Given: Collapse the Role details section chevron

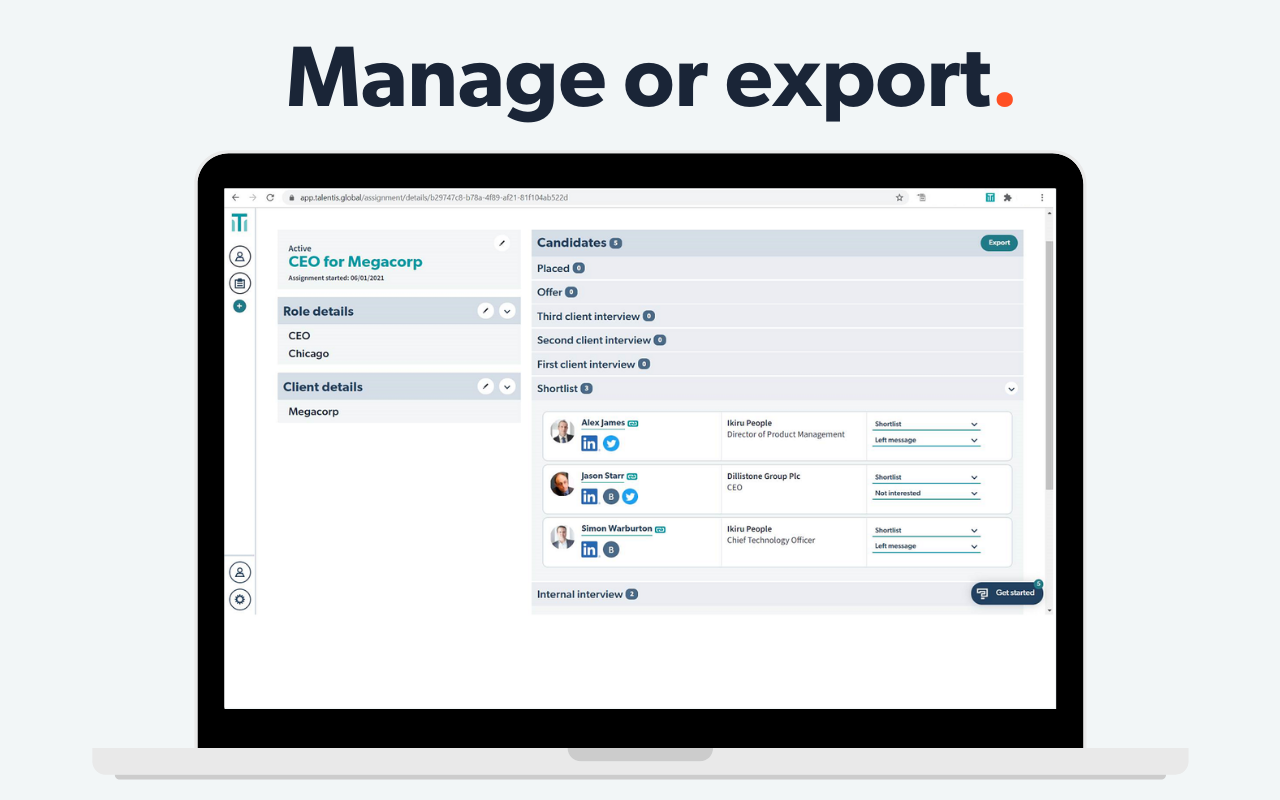Looking at the screenshot, I should coord(507,311).
